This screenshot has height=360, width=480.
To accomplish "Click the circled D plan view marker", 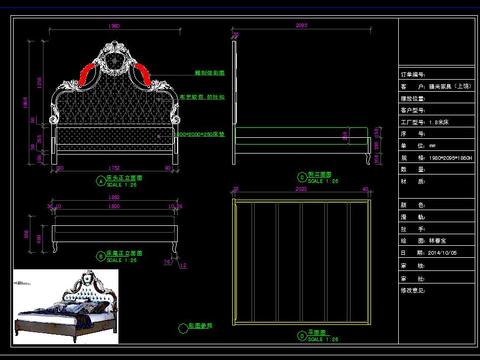I will pyautogui.click(x=302, y=336).
